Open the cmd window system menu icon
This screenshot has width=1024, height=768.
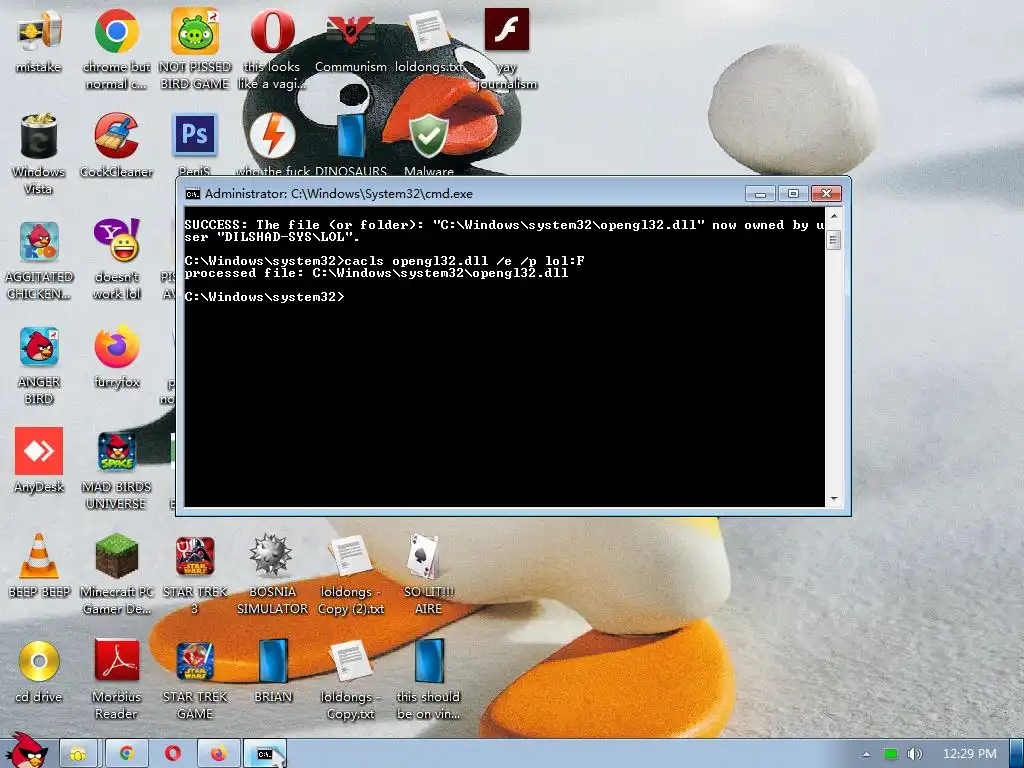click(192, 193)
